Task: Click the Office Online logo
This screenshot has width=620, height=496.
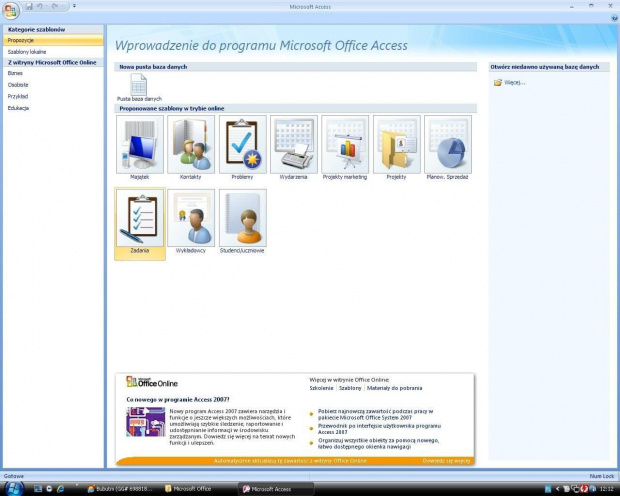Action: click(x=152, y=382)
